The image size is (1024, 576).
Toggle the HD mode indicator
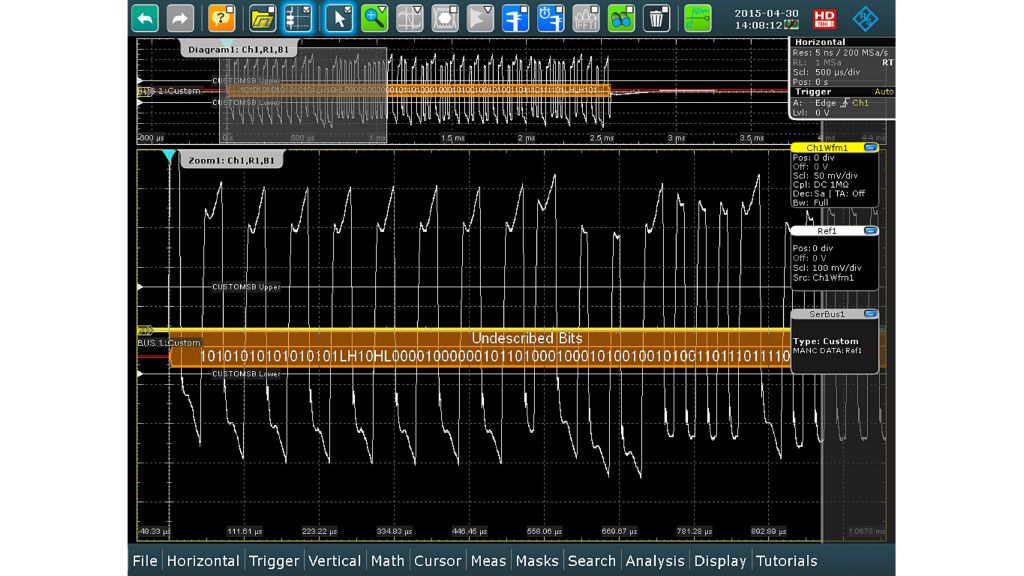pos(824,17)
